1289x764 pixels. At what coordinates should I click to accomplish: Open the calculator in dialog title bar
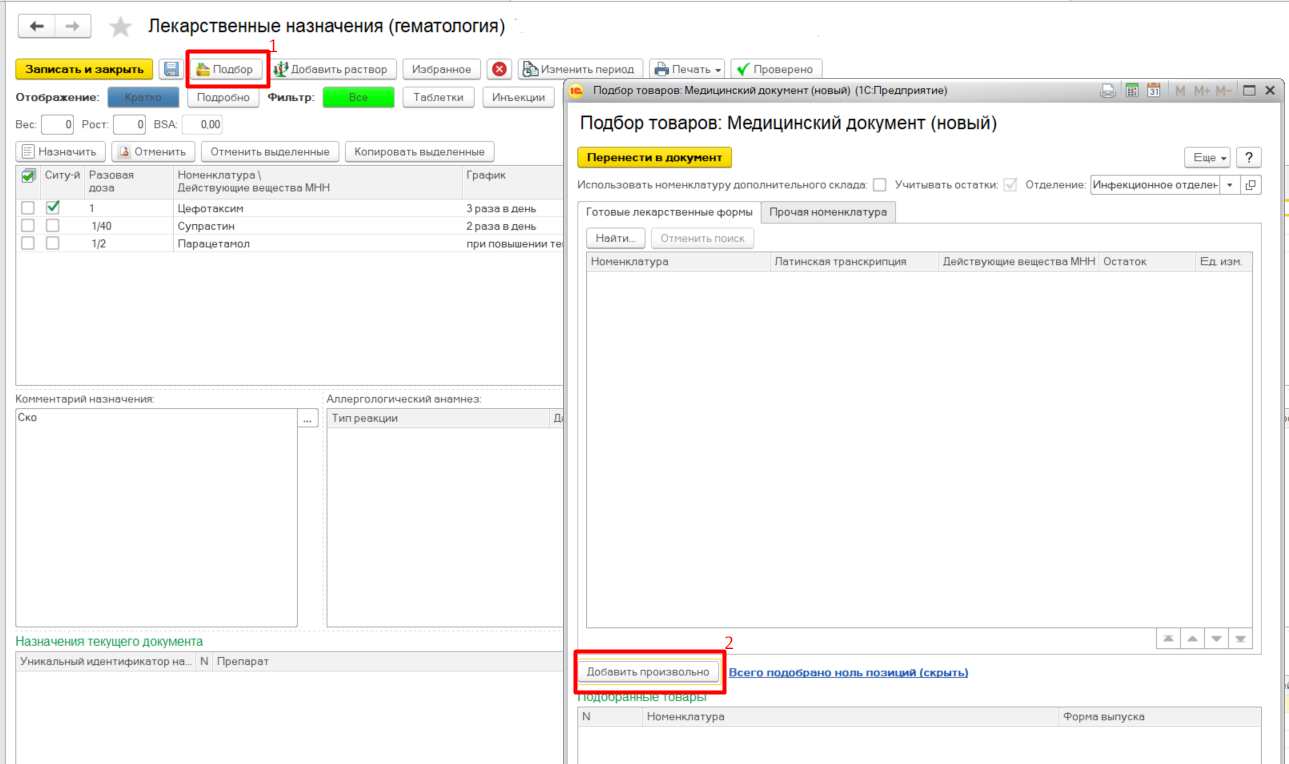point(1132,91)
